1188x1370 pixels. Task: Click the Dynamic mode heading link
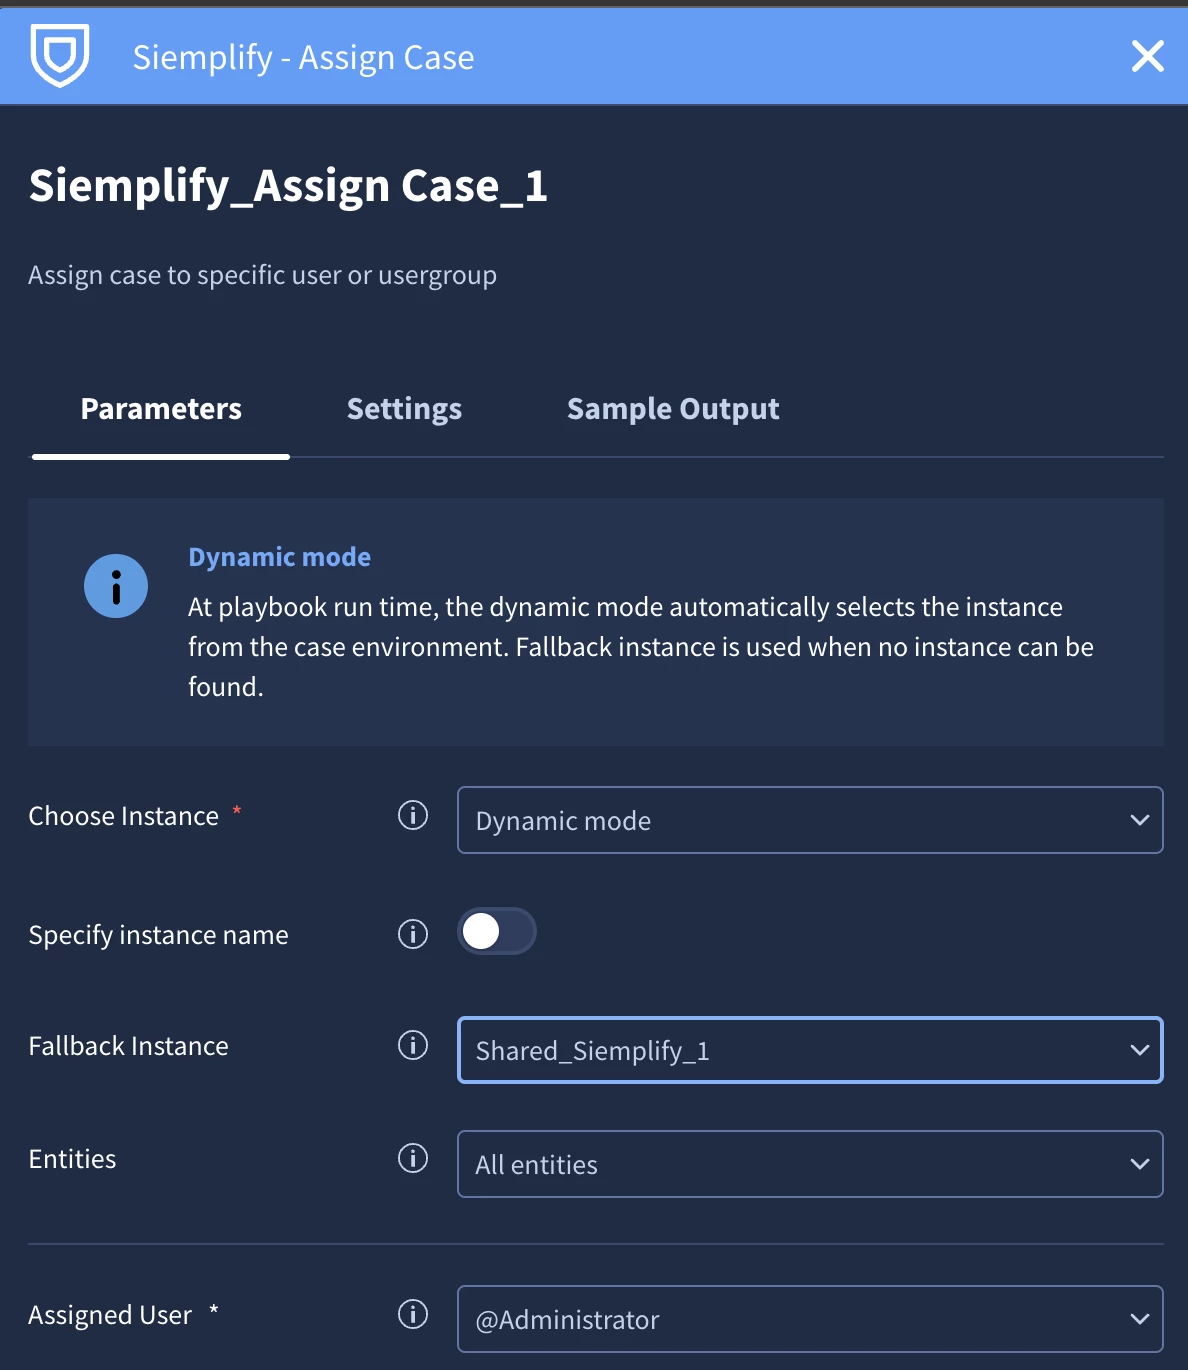tap(279, 557)
